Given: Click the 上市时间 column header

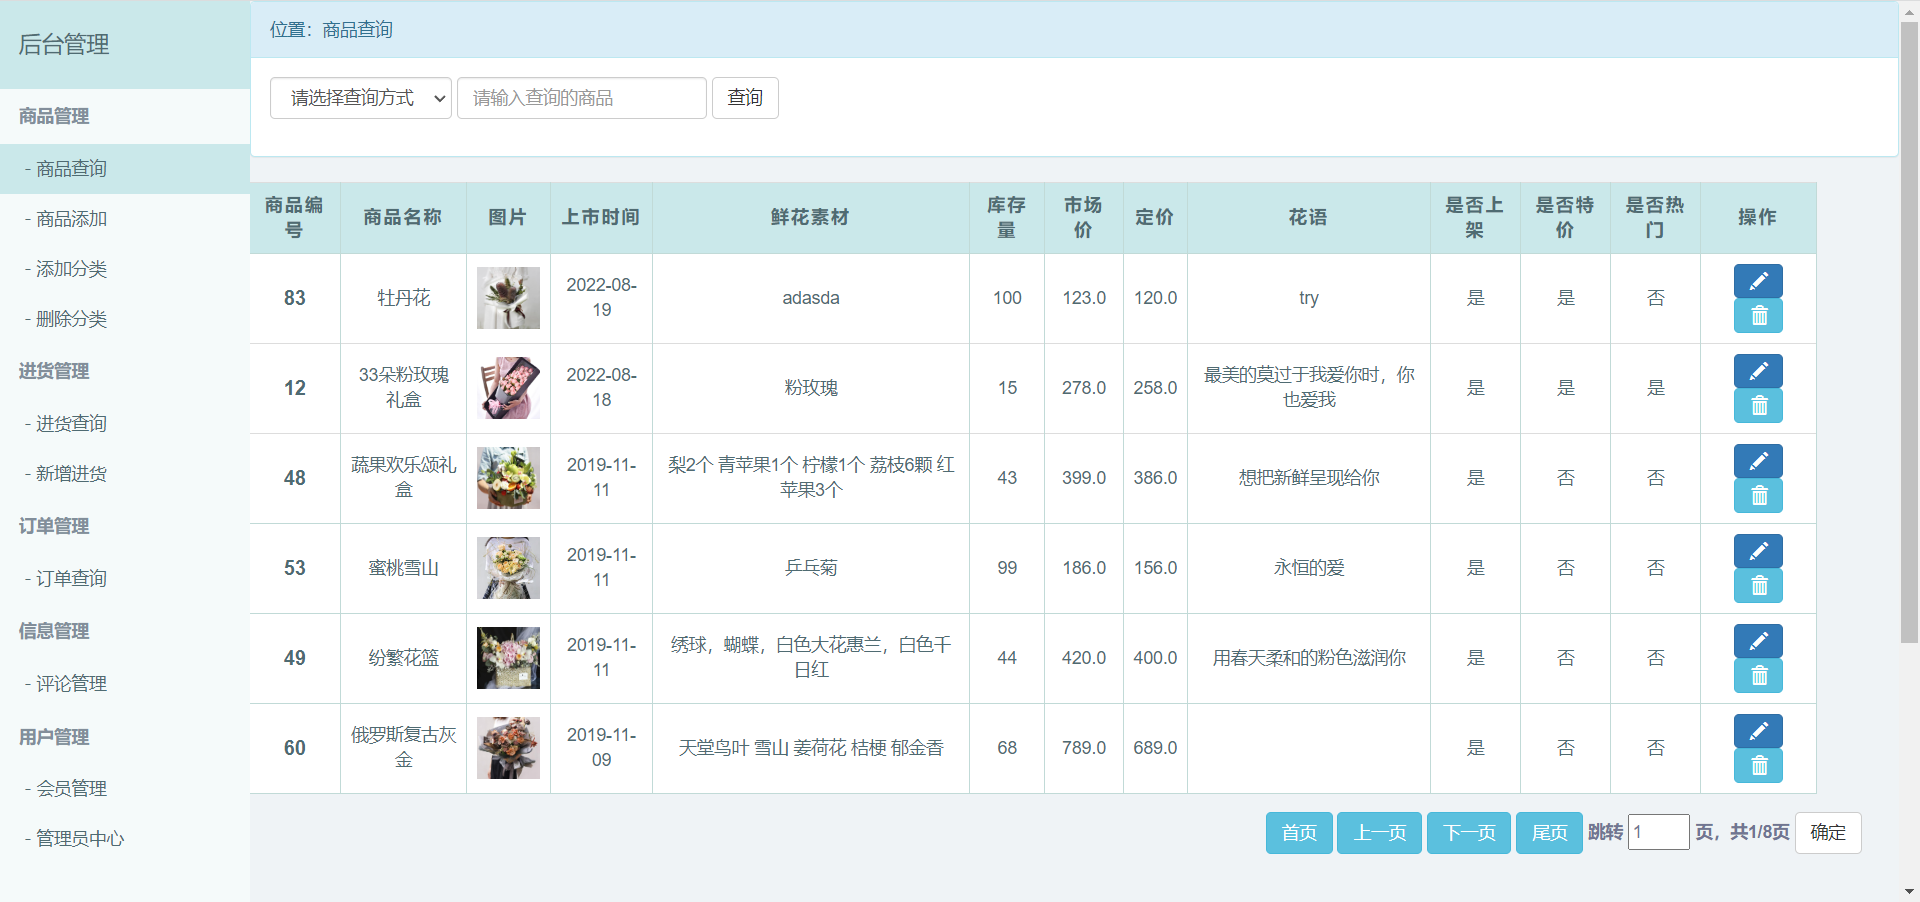Looking at the screenshot, I should [x=600, y=217].
